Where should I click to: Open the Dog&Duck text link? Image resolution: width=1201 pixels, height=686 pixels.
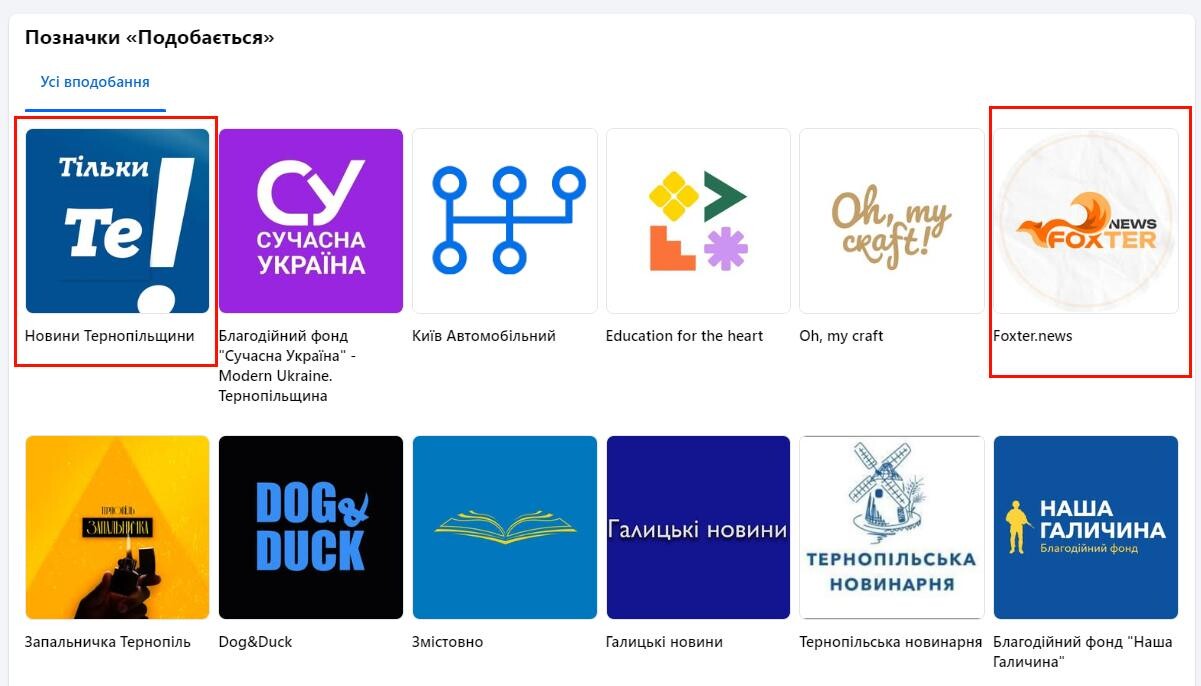click(256, 642)
